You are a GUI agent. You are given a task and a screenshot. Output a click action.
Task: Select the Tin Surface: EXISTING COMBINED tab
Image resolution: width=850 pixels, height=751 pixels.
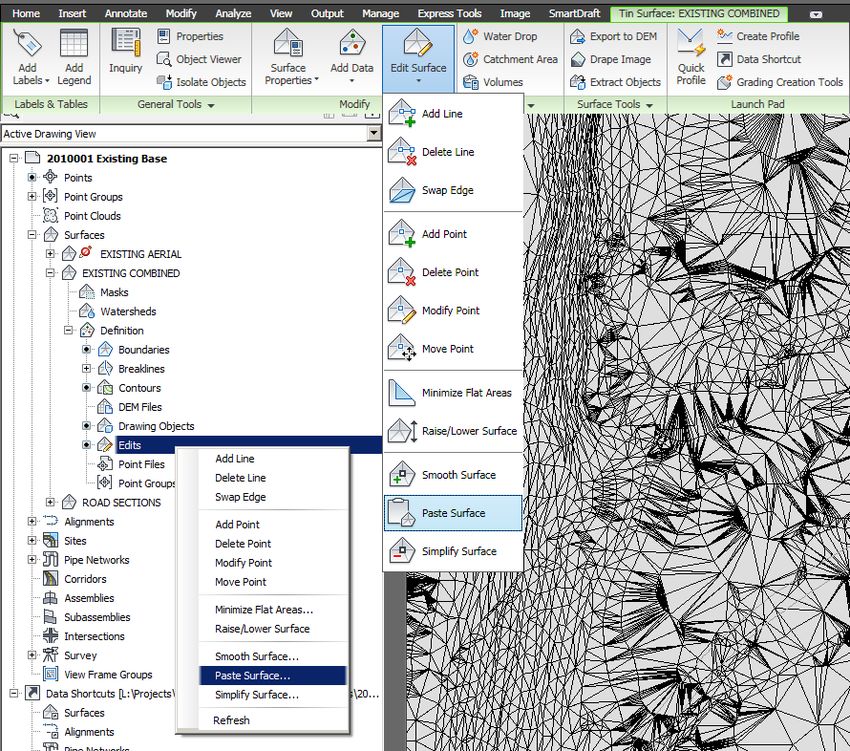pos(699,13)
